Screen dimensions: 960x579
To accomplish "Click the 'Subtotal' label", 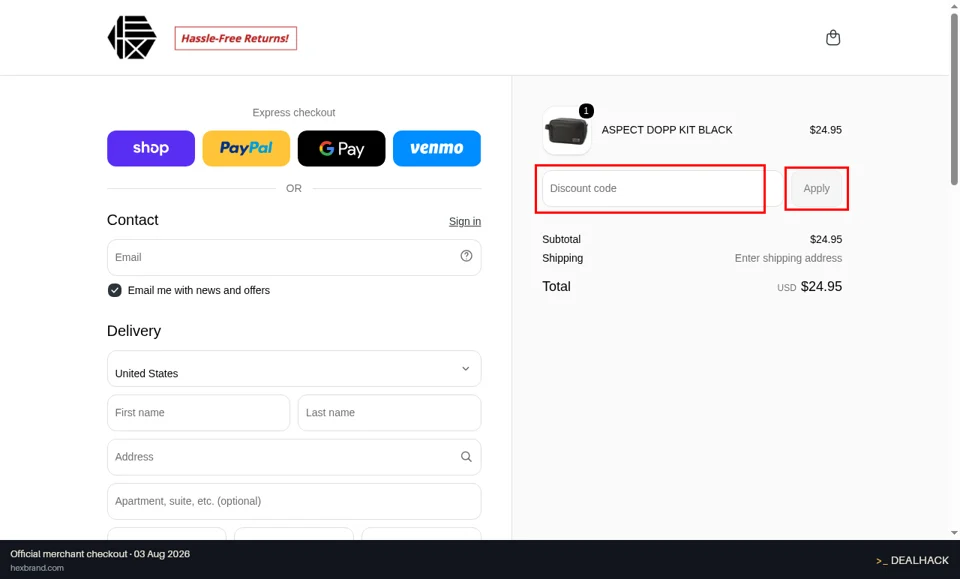I will (x=561, y=239).
